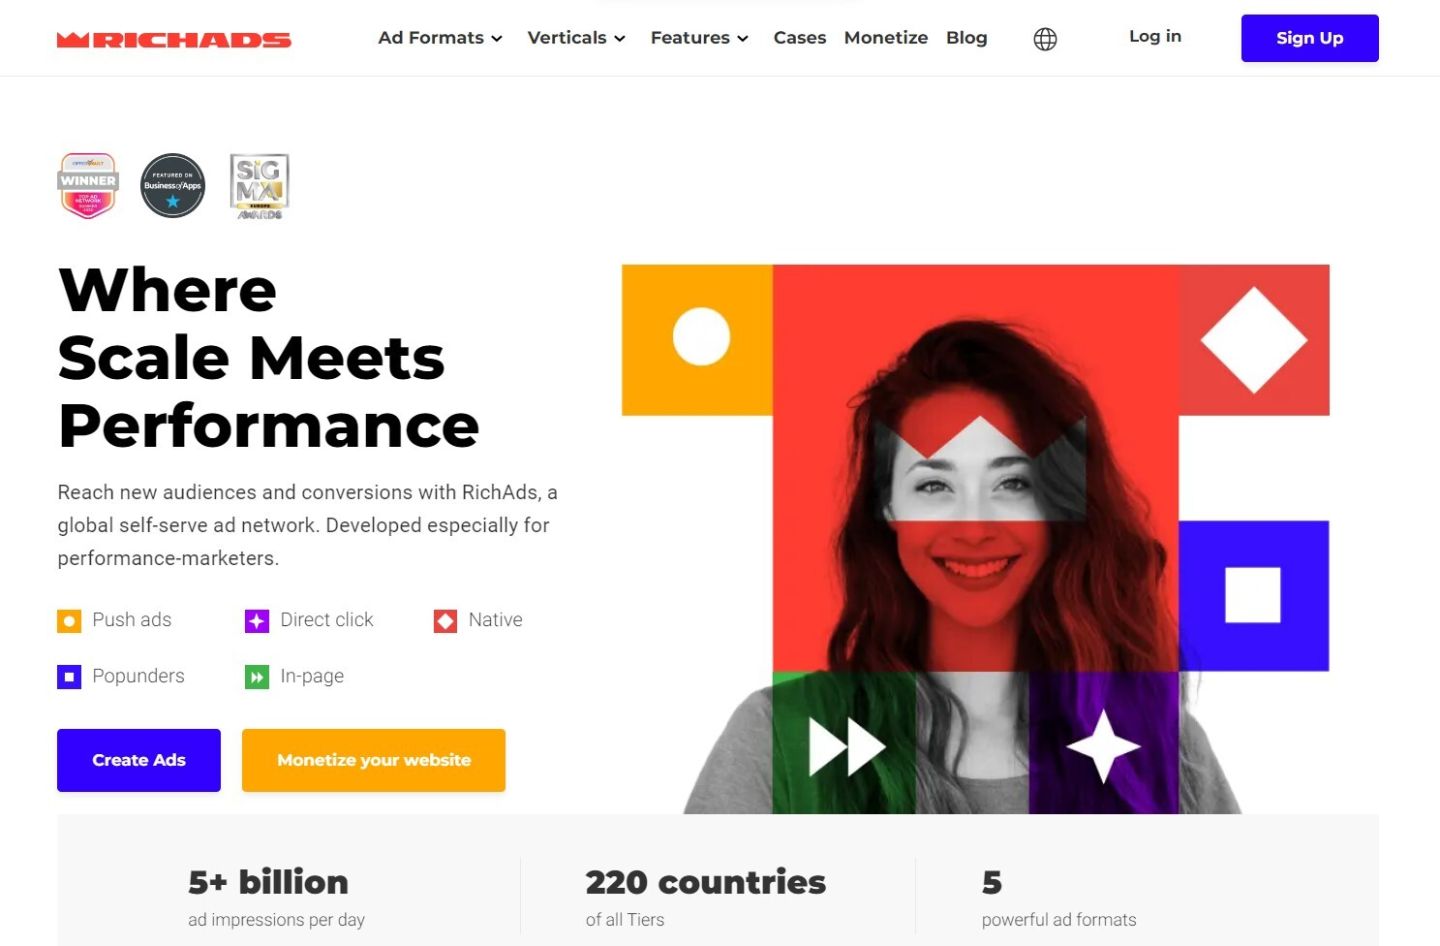Go to the Blog page
The width and height of the screenshot is (1440, 946).
(x=966, y=38)
